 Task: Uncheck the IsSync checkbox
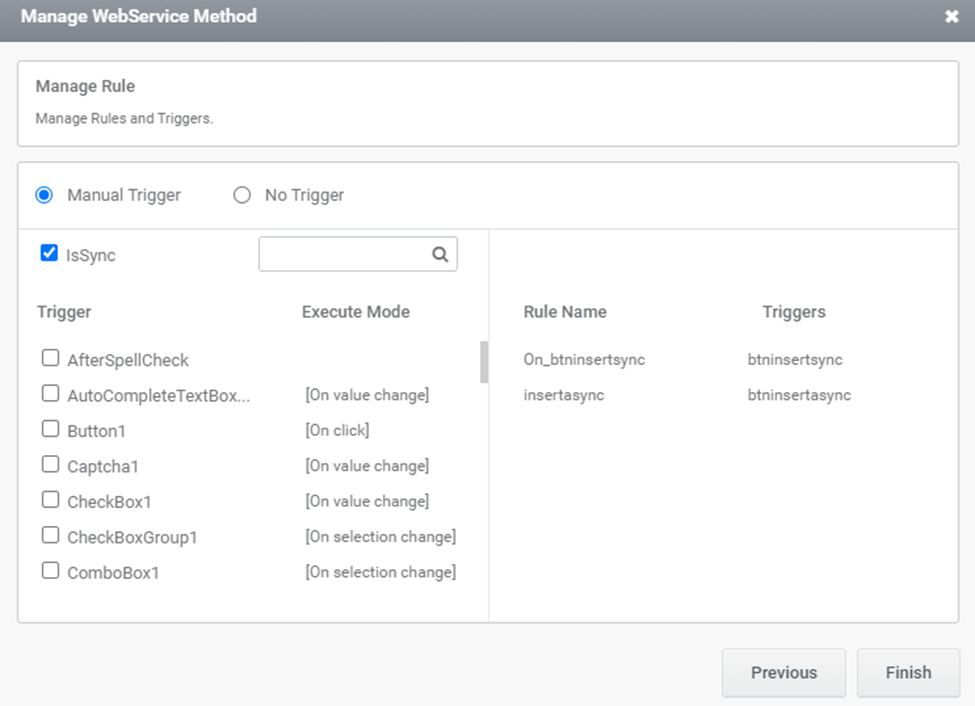coord(49,253)
